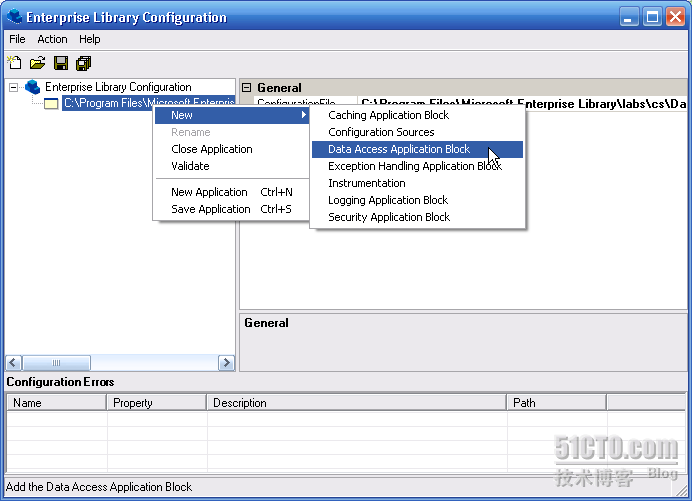Viewport: 692px width, 501px height.
Task: Choose Close Application in context menu
Action: (x=232, y=149)
